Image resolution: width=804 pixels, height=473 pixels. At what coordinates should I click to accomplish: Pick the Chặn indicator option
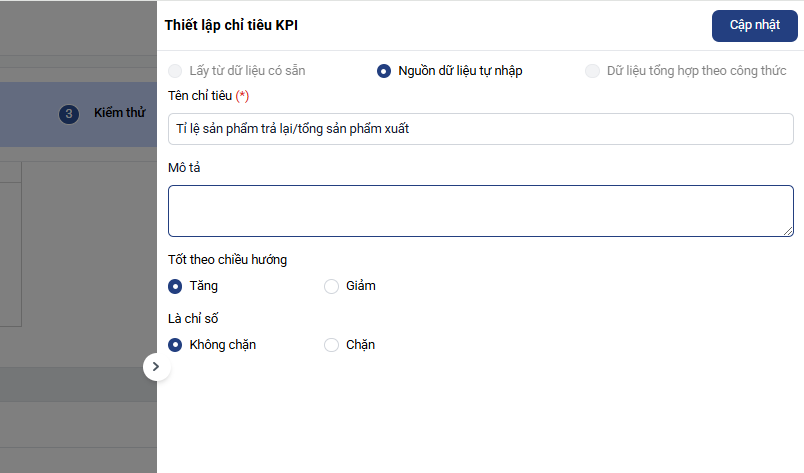tap(332, 345)
